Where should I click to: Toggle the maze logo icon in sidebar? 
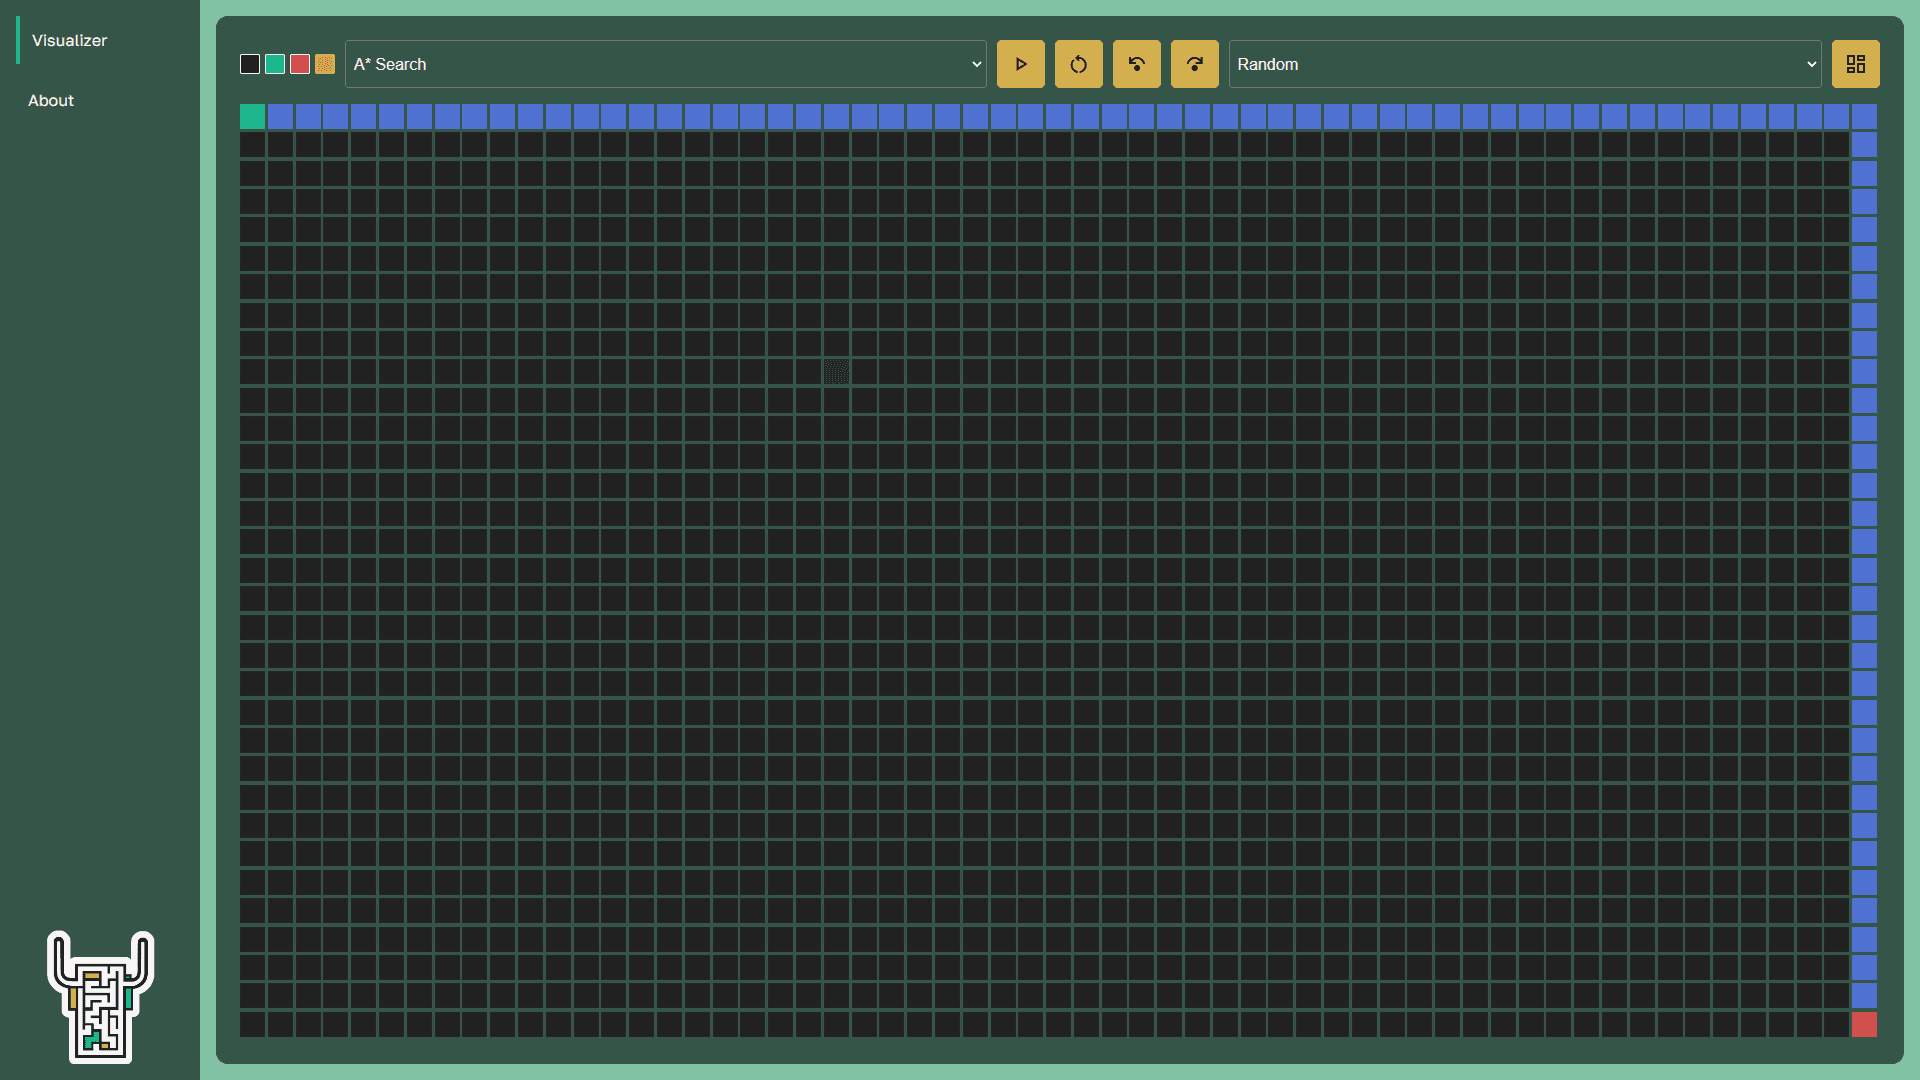pyautogui.click(x=103, y=997)
